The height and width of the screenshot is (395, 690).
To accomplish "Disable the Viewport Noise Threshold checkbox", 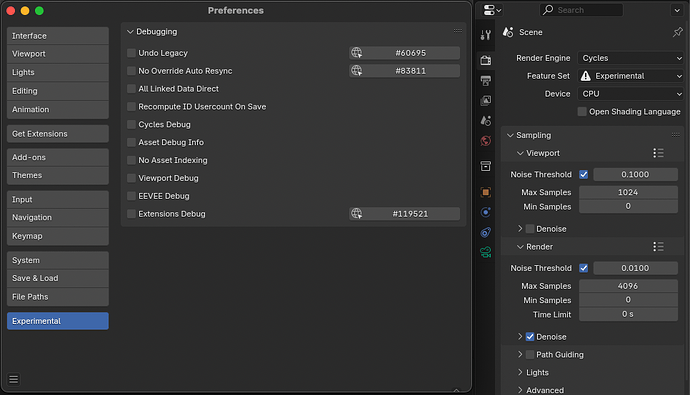I will 584,175.
